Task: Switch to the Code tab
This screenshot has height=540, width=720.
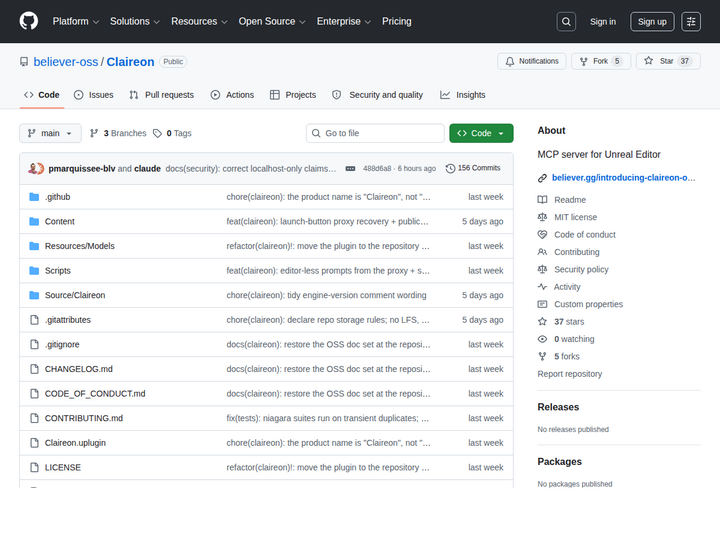Action: point(42,95)
